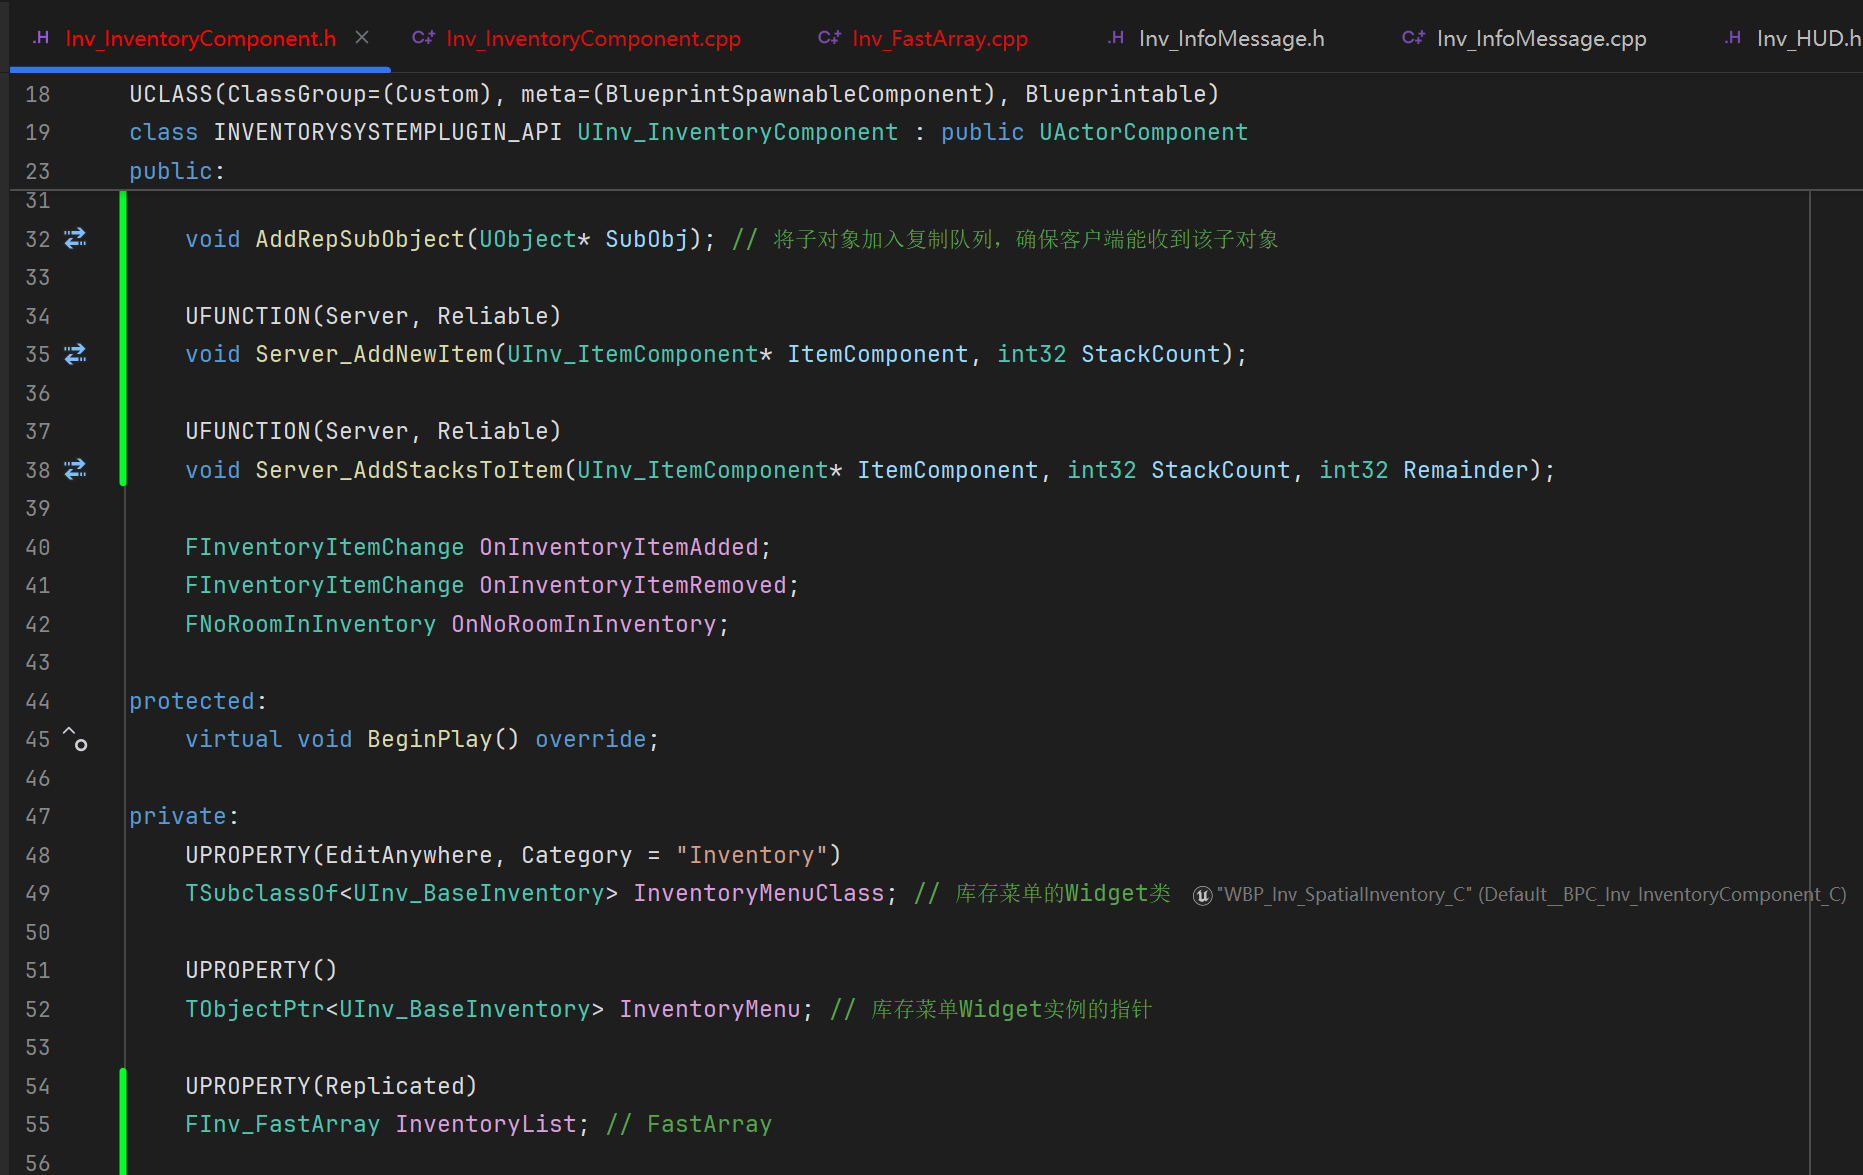Click the SubObj parameter name

(x=647, y=239)
